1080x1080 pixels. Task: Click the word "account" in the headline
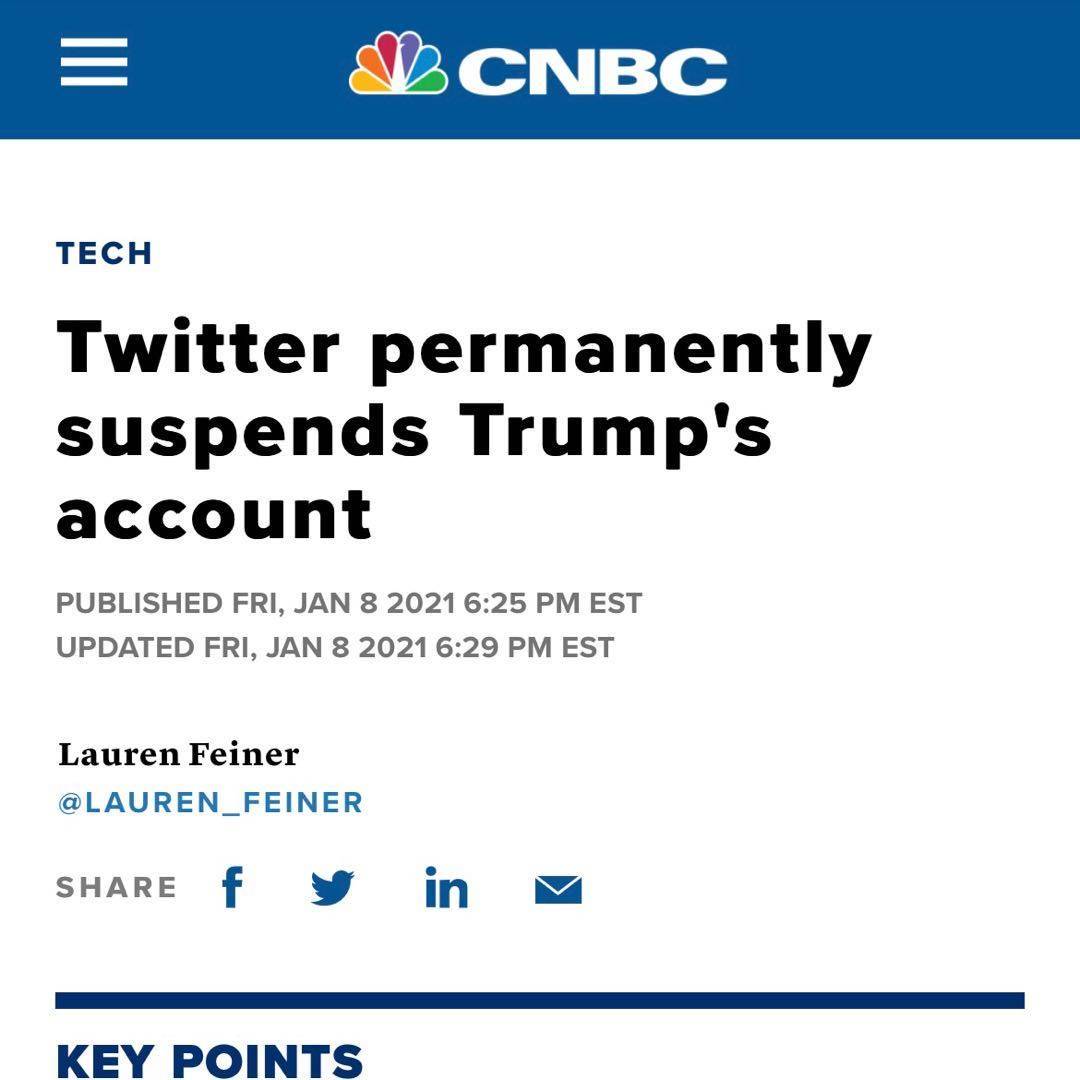(x=214, y=514)
